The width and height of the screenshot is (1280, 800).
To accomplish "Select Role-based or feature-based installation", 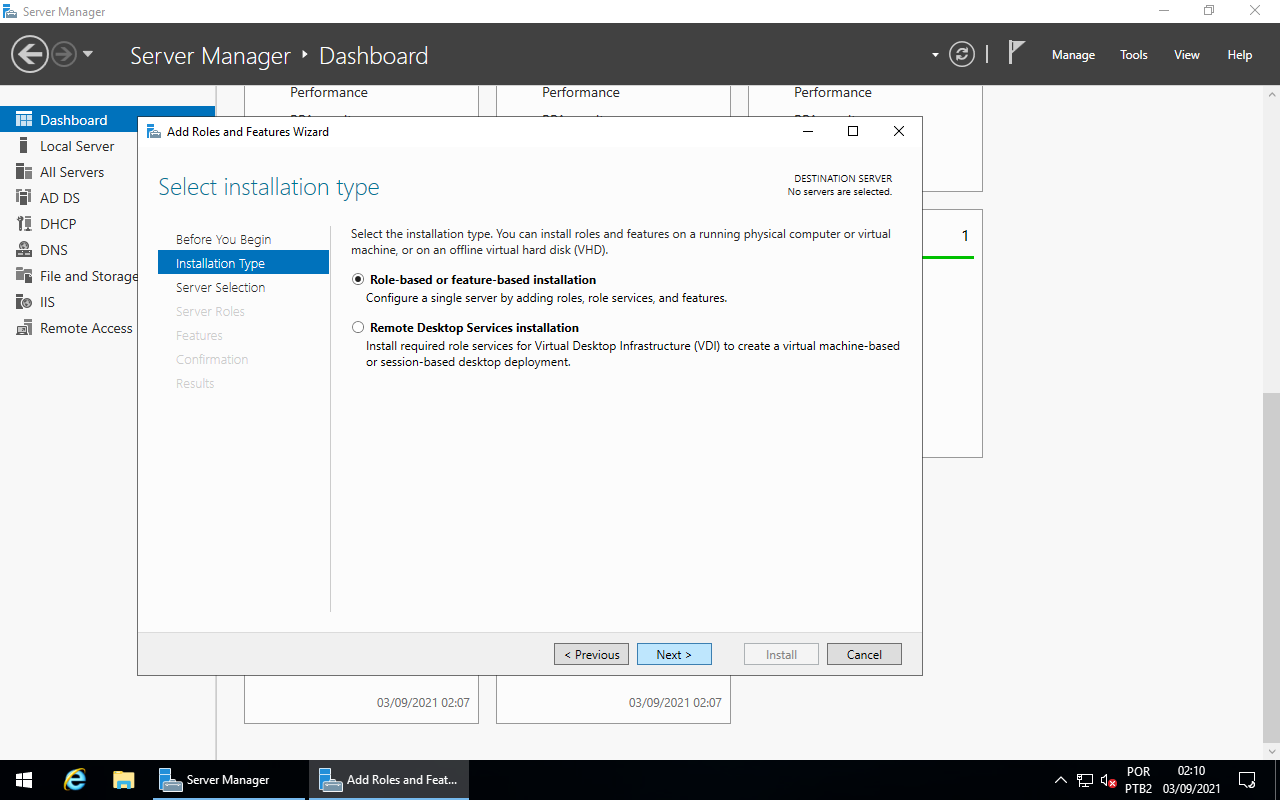I will 358,280.
